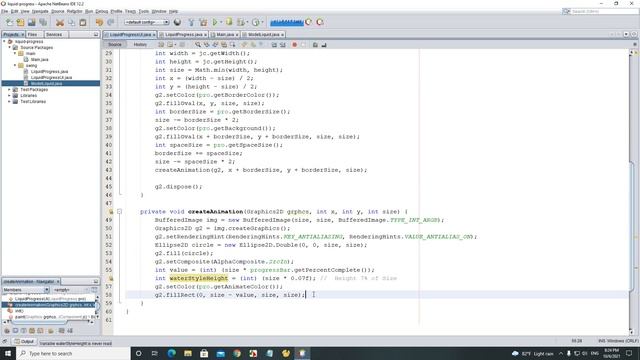Collapse the main package node
The height and width of the screenshot is (360, 640).
(x=15, y=53)
